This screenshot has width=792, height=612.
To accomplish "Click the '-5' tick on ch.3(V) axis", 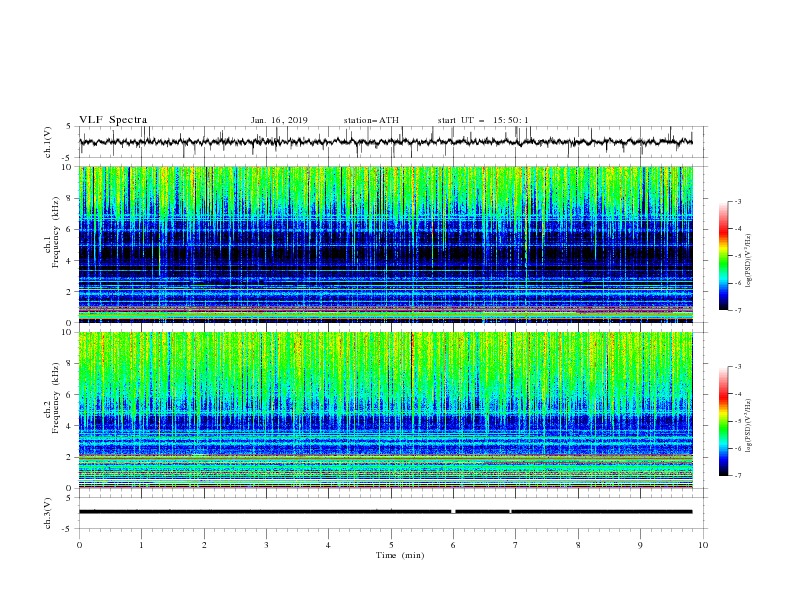I will 68,529.
